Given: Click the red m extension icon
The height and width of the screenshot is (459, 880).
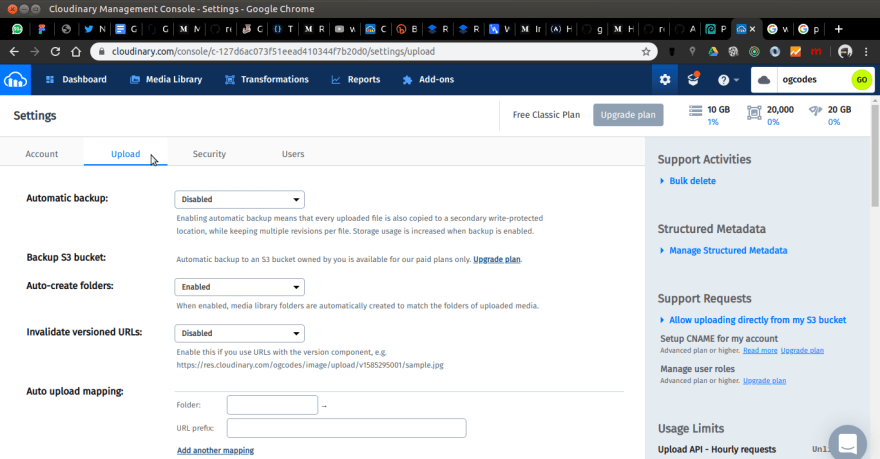Looking at the screenshot, I should (816, 52).
